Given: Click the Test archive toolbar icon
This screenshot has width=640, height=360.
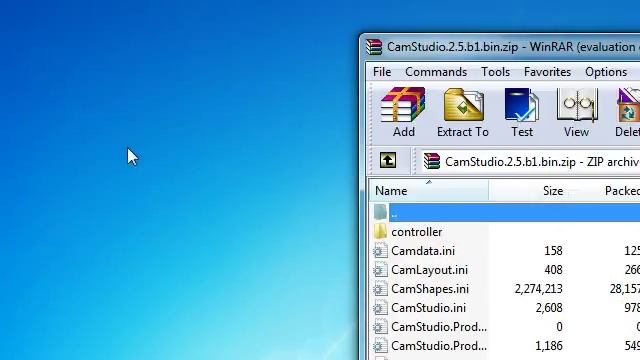Looking at the screenshot, I should (x=521, y=104).
